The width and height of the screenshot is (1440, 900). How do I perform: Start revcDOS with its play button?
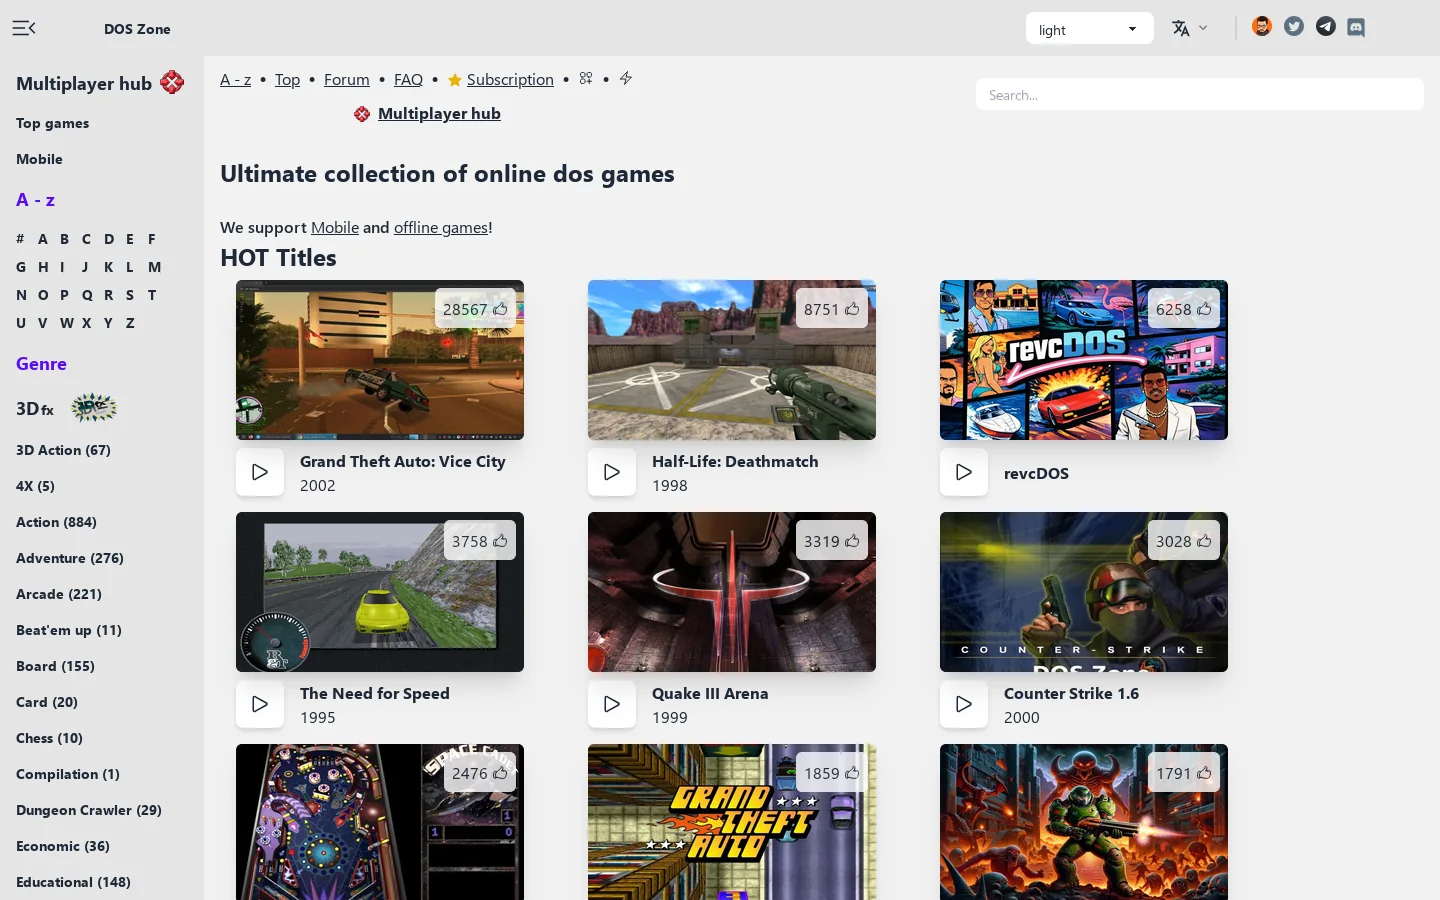[x=964, y=472]
